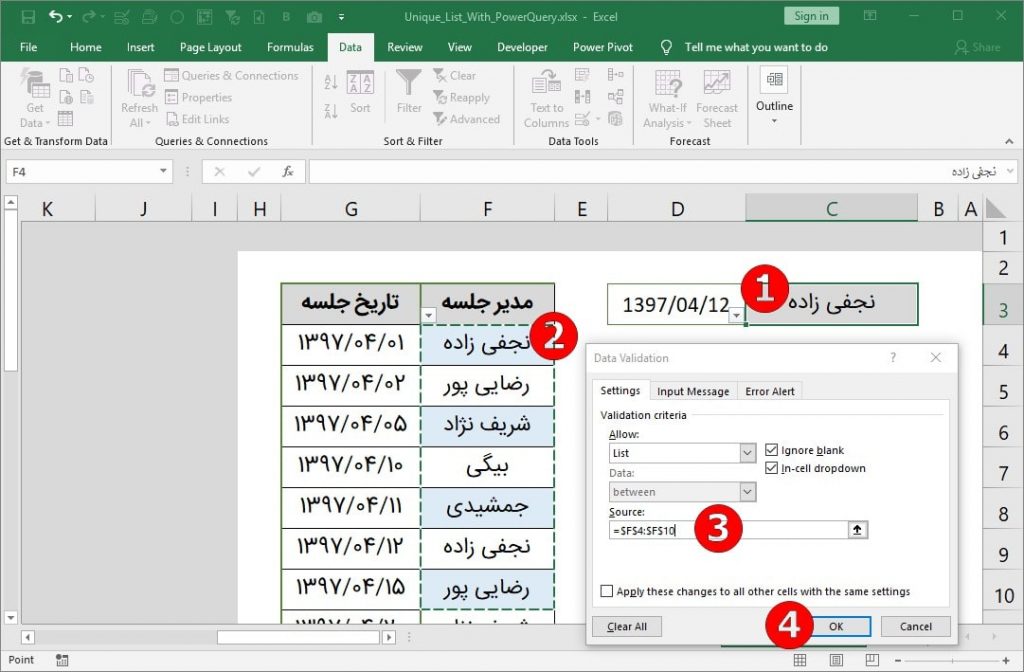This screenshot has height=672, width=1024.
Task: Expand the Name Box dropdown arrow
Action: pyautogui.click(x=163, y=171)
